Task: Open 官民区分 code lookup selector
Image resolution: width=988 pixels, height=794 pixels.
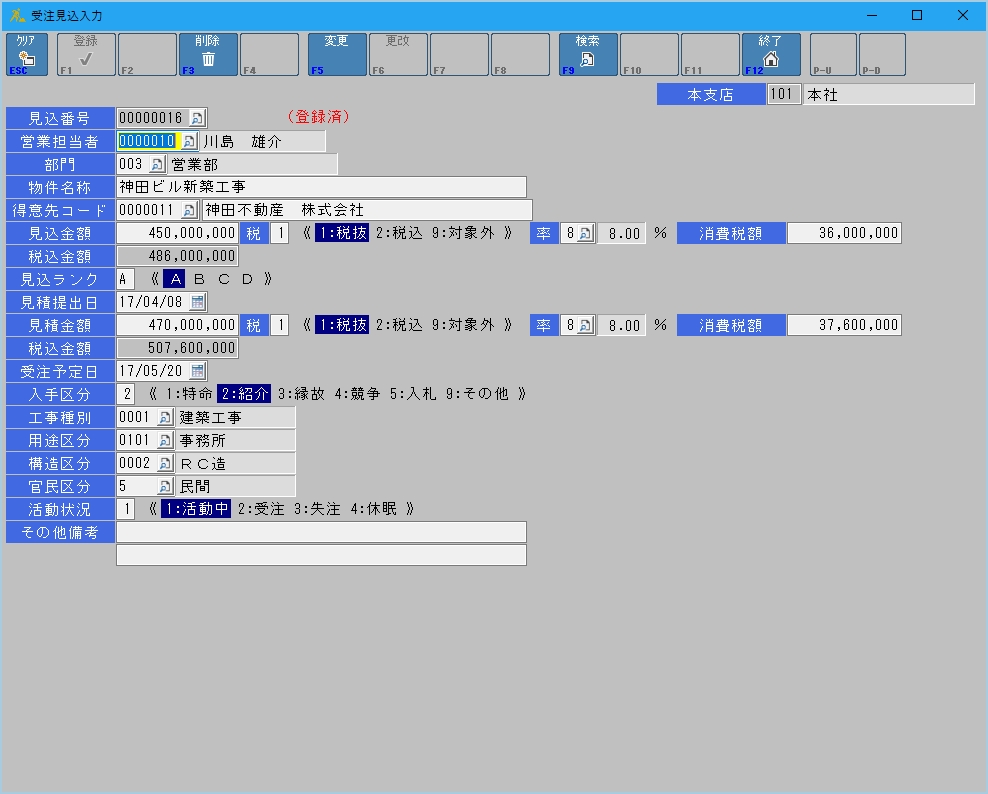Action: (165, 487)
